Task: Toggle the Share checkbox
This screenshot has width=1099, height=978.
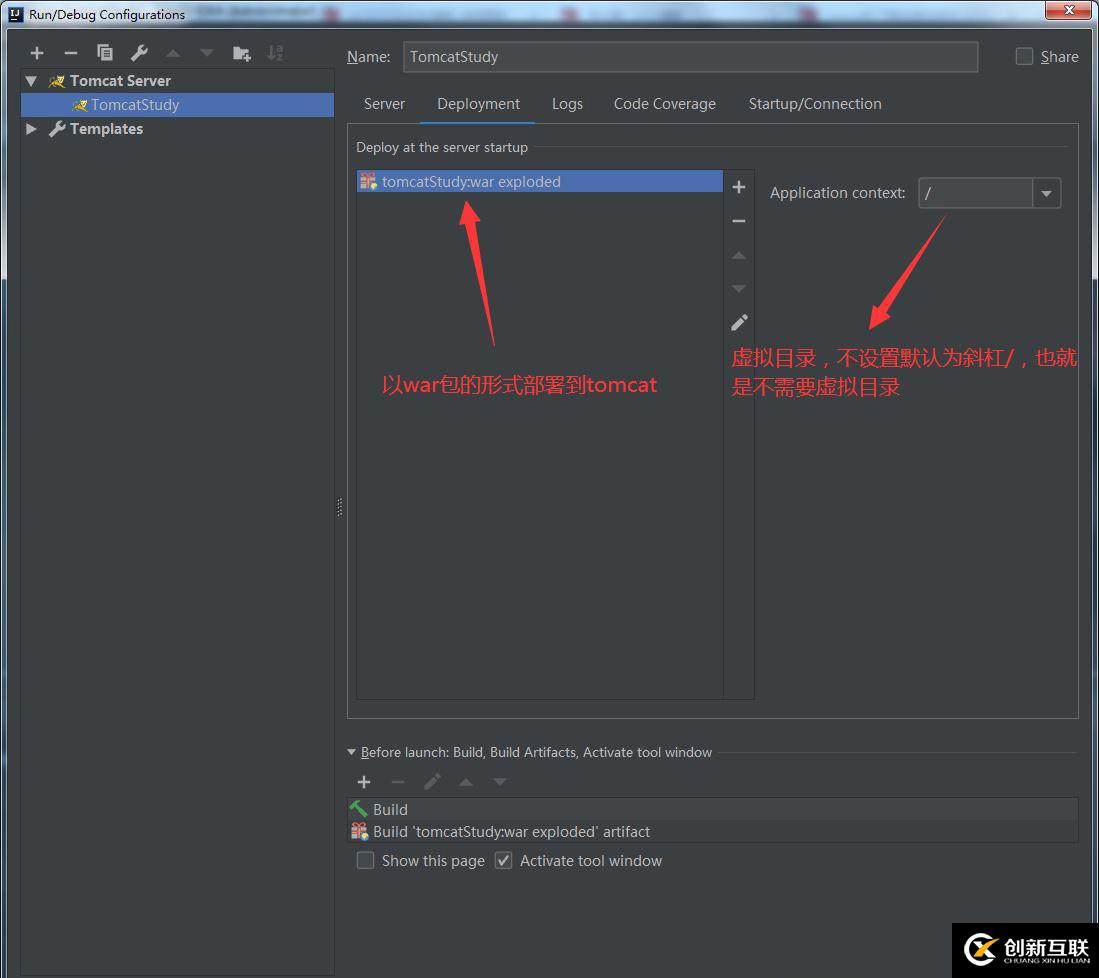Action: (1024, 56)
